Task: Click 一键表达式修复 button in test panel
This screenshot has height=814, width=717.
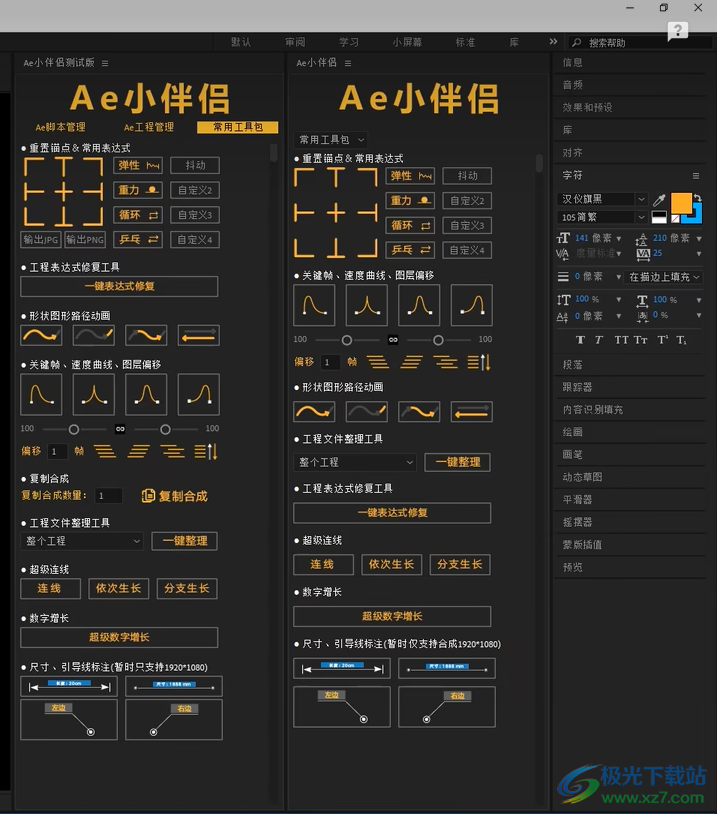Action: pyautogui.click(x=119, y=286)
